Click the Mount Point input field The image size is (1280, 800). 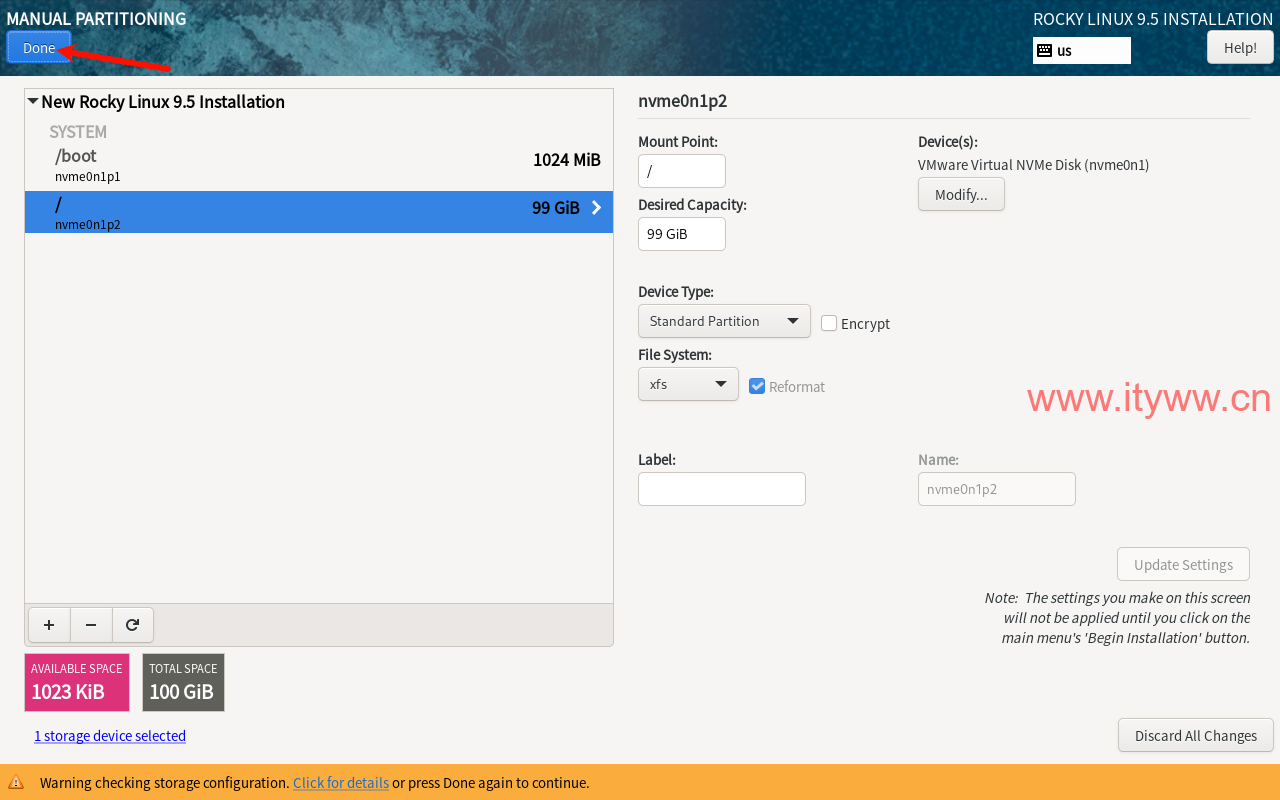click(682, 171)
